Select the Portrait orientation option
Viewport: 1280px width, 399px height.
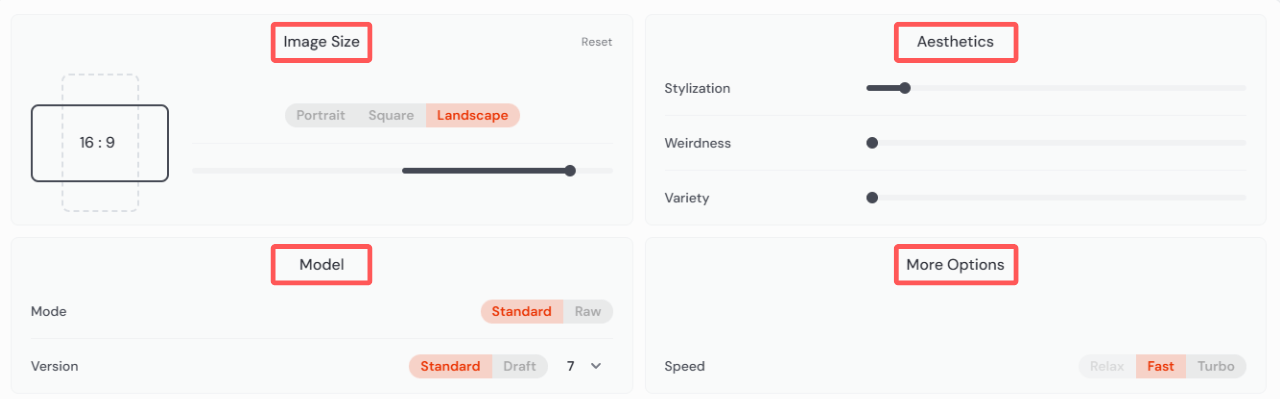(x=321, y=115)
